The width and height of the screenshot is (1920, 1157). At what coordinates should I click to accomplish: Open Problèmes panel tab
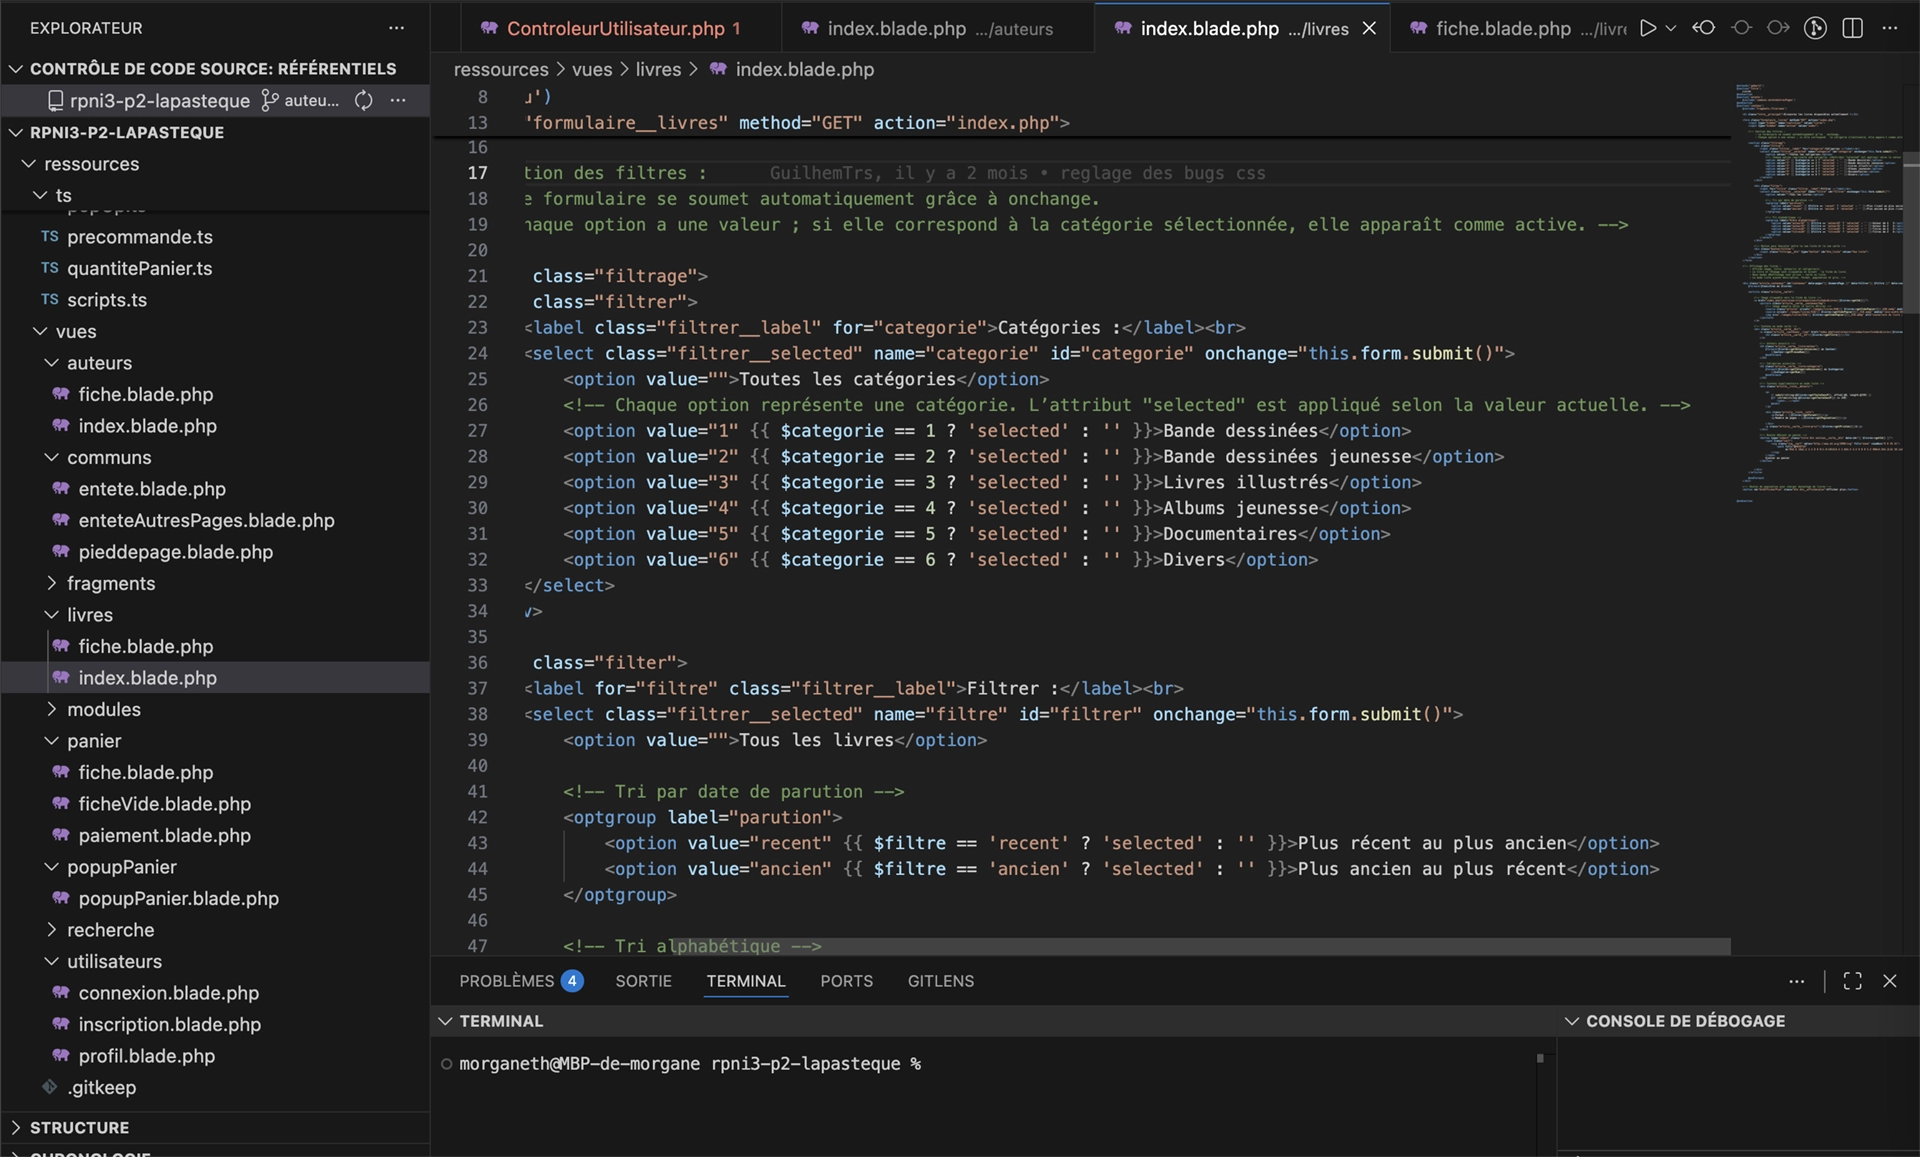(x=520, y=981)
